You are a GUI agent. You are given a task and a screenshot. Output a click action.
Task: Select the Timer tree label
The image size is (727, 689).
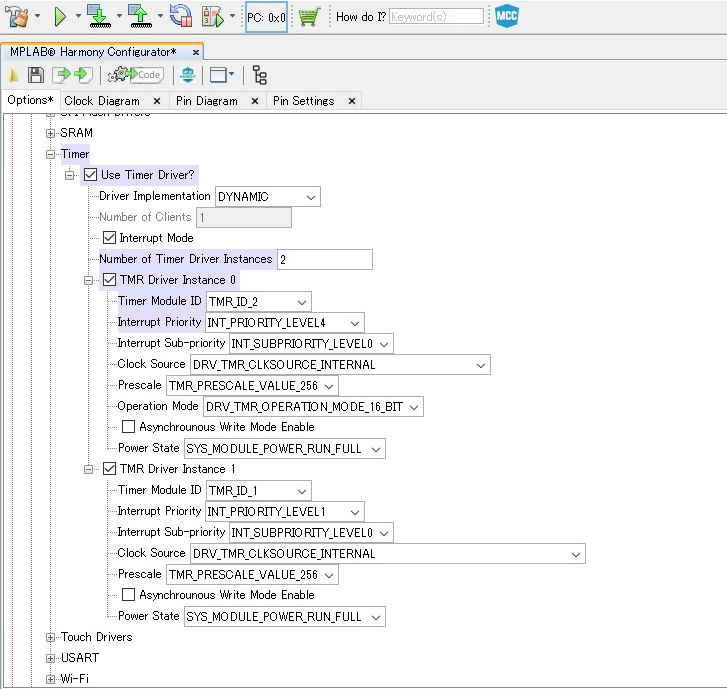[75, 154]
